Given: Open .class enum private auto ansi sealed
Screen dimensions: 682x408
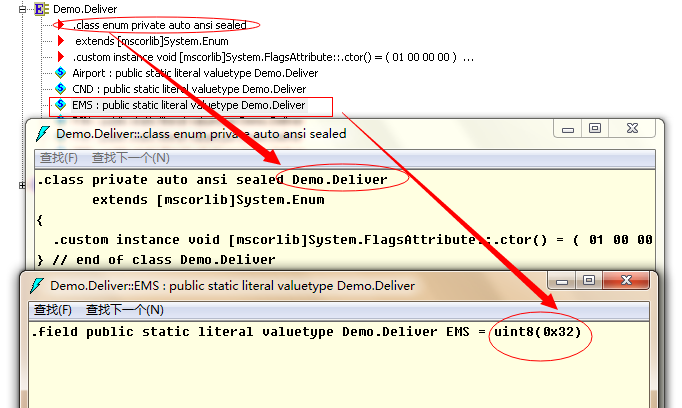Looking at the screenshot, I should pos(159,25).
